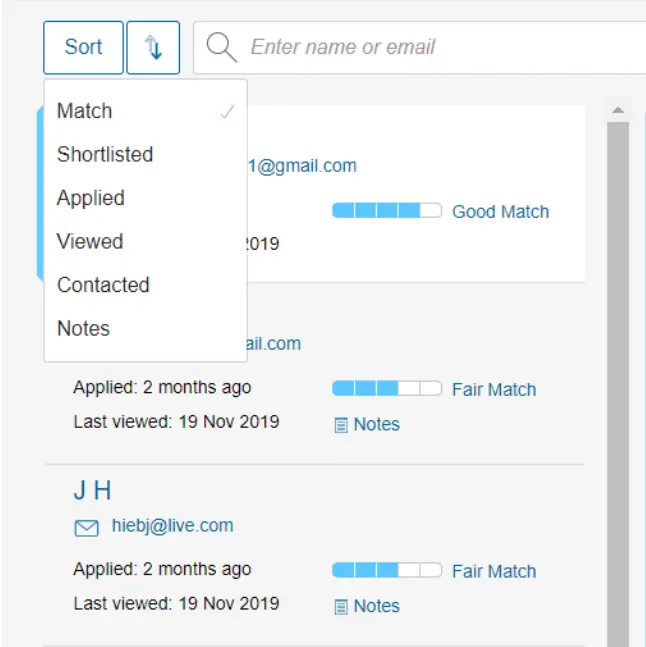Open the gmail.com email address link
The image size is (646, 647).
point(302,166)
